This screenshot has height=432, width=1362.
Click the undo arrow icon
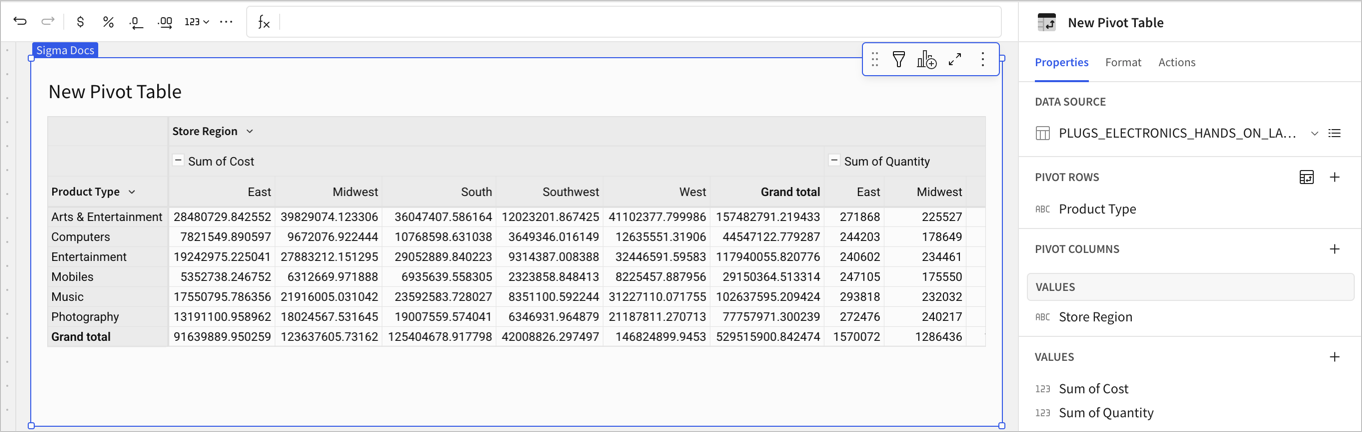click(x=20, y=21)
